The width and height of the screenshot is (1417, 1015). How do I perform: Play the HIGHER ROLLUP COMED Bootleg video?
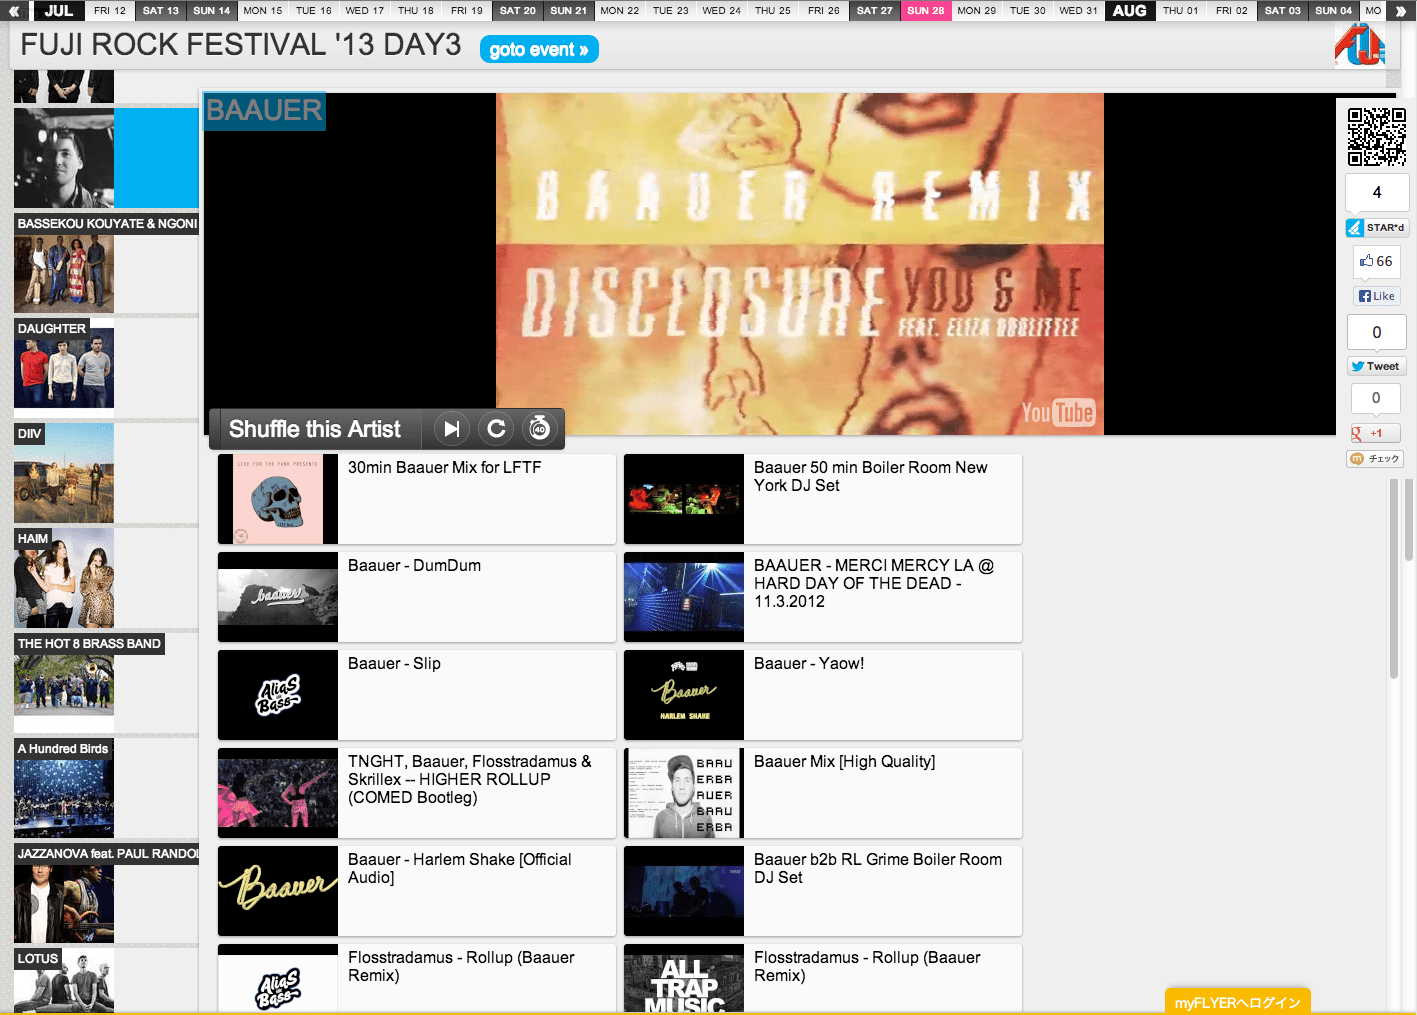(417, 793)
